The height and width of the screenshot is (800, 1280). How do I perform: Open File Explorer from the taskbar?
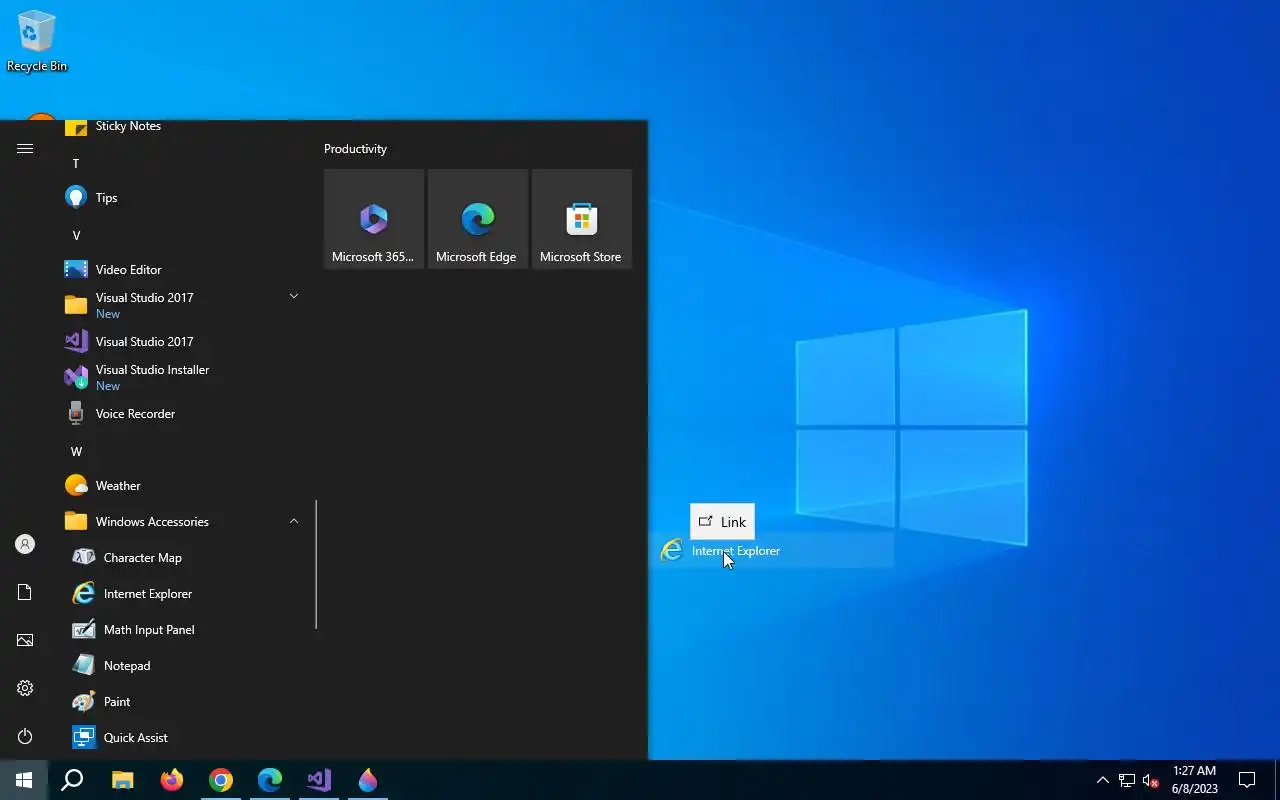pyautogui.click(x=122, y=780)
